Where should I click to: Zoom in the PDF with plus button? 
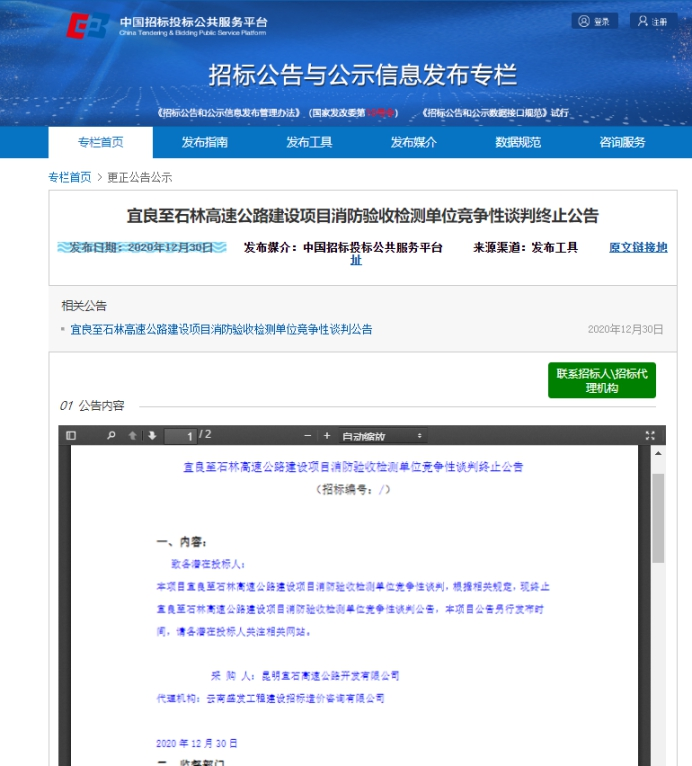pos(327,436)
